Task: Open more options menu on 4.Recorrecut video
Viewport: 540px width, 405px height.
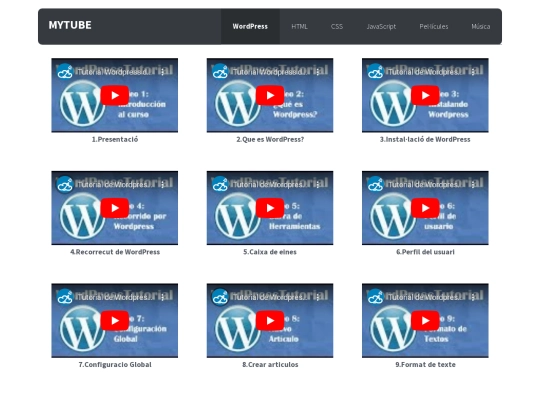Action: point(163,185)
